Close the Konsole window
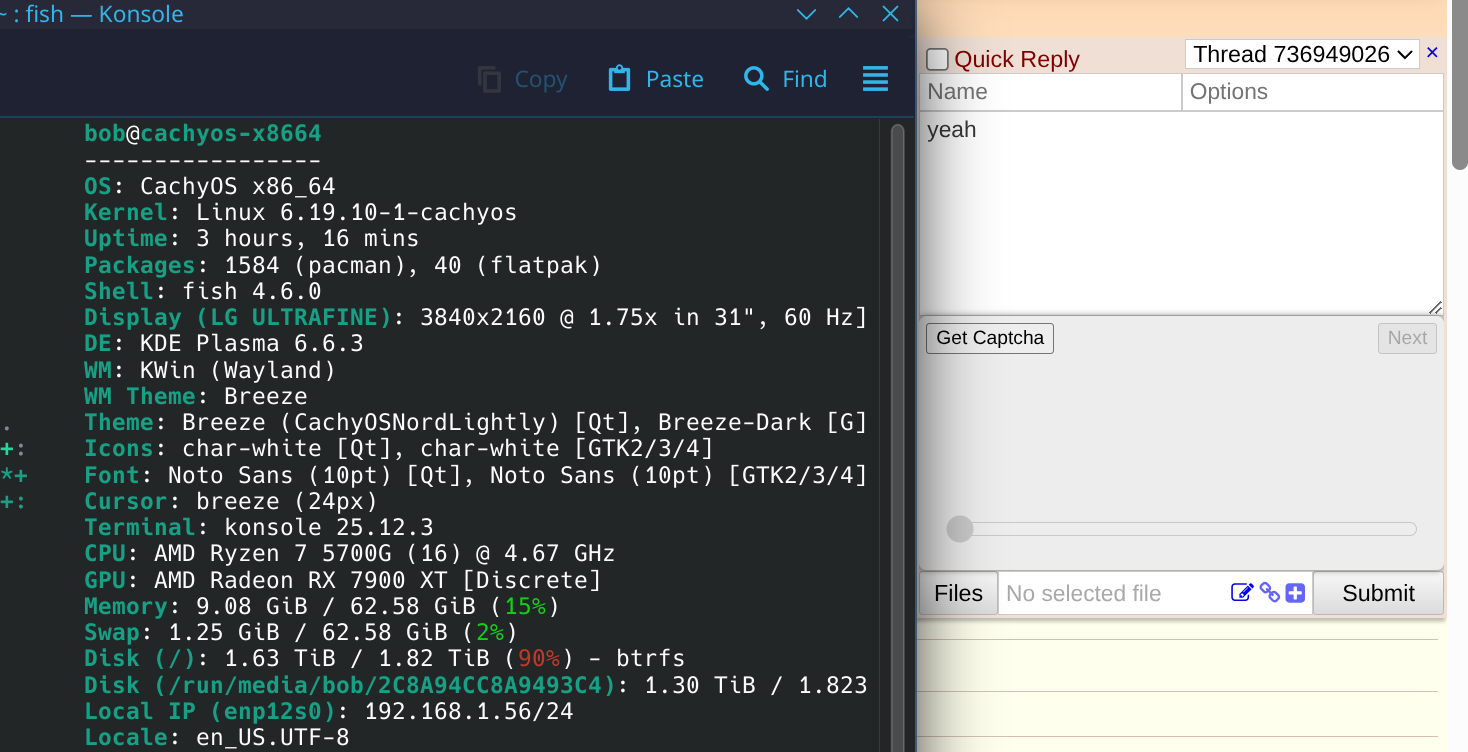This screenshot has width=1468, height=752. [890, 14]
